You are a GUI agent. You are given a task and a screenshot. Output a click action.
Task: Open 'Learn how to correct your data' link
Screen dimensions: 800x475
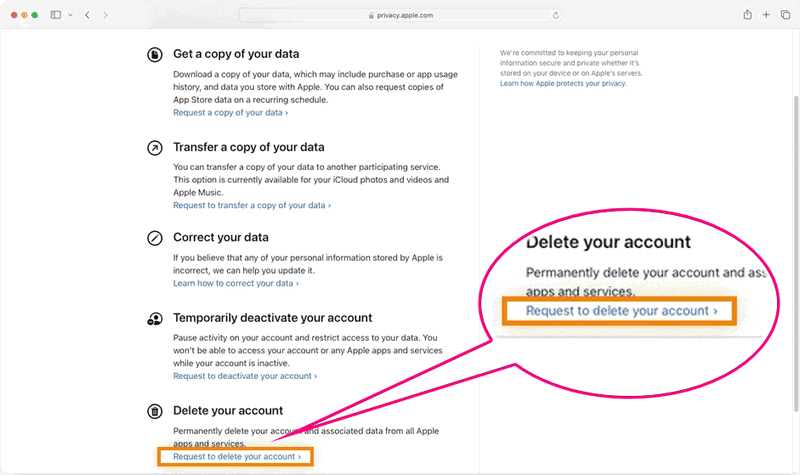click(235, 283)
